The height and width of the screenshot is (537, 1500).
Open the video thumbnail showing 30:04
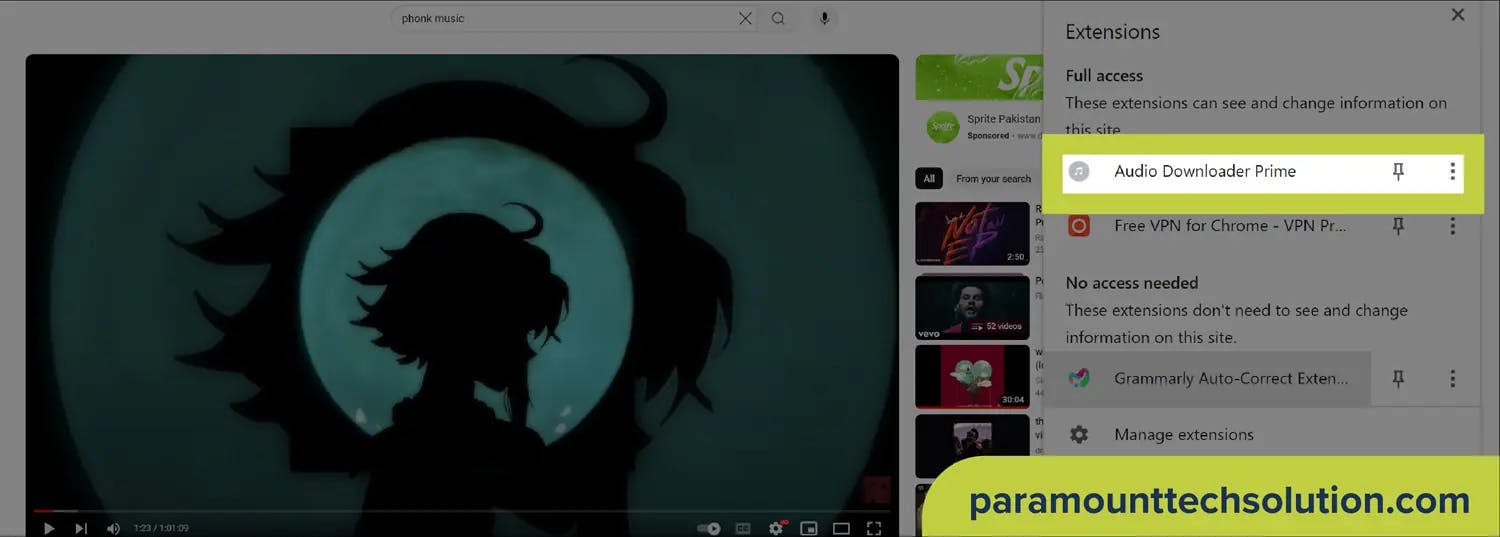[972, 377]
